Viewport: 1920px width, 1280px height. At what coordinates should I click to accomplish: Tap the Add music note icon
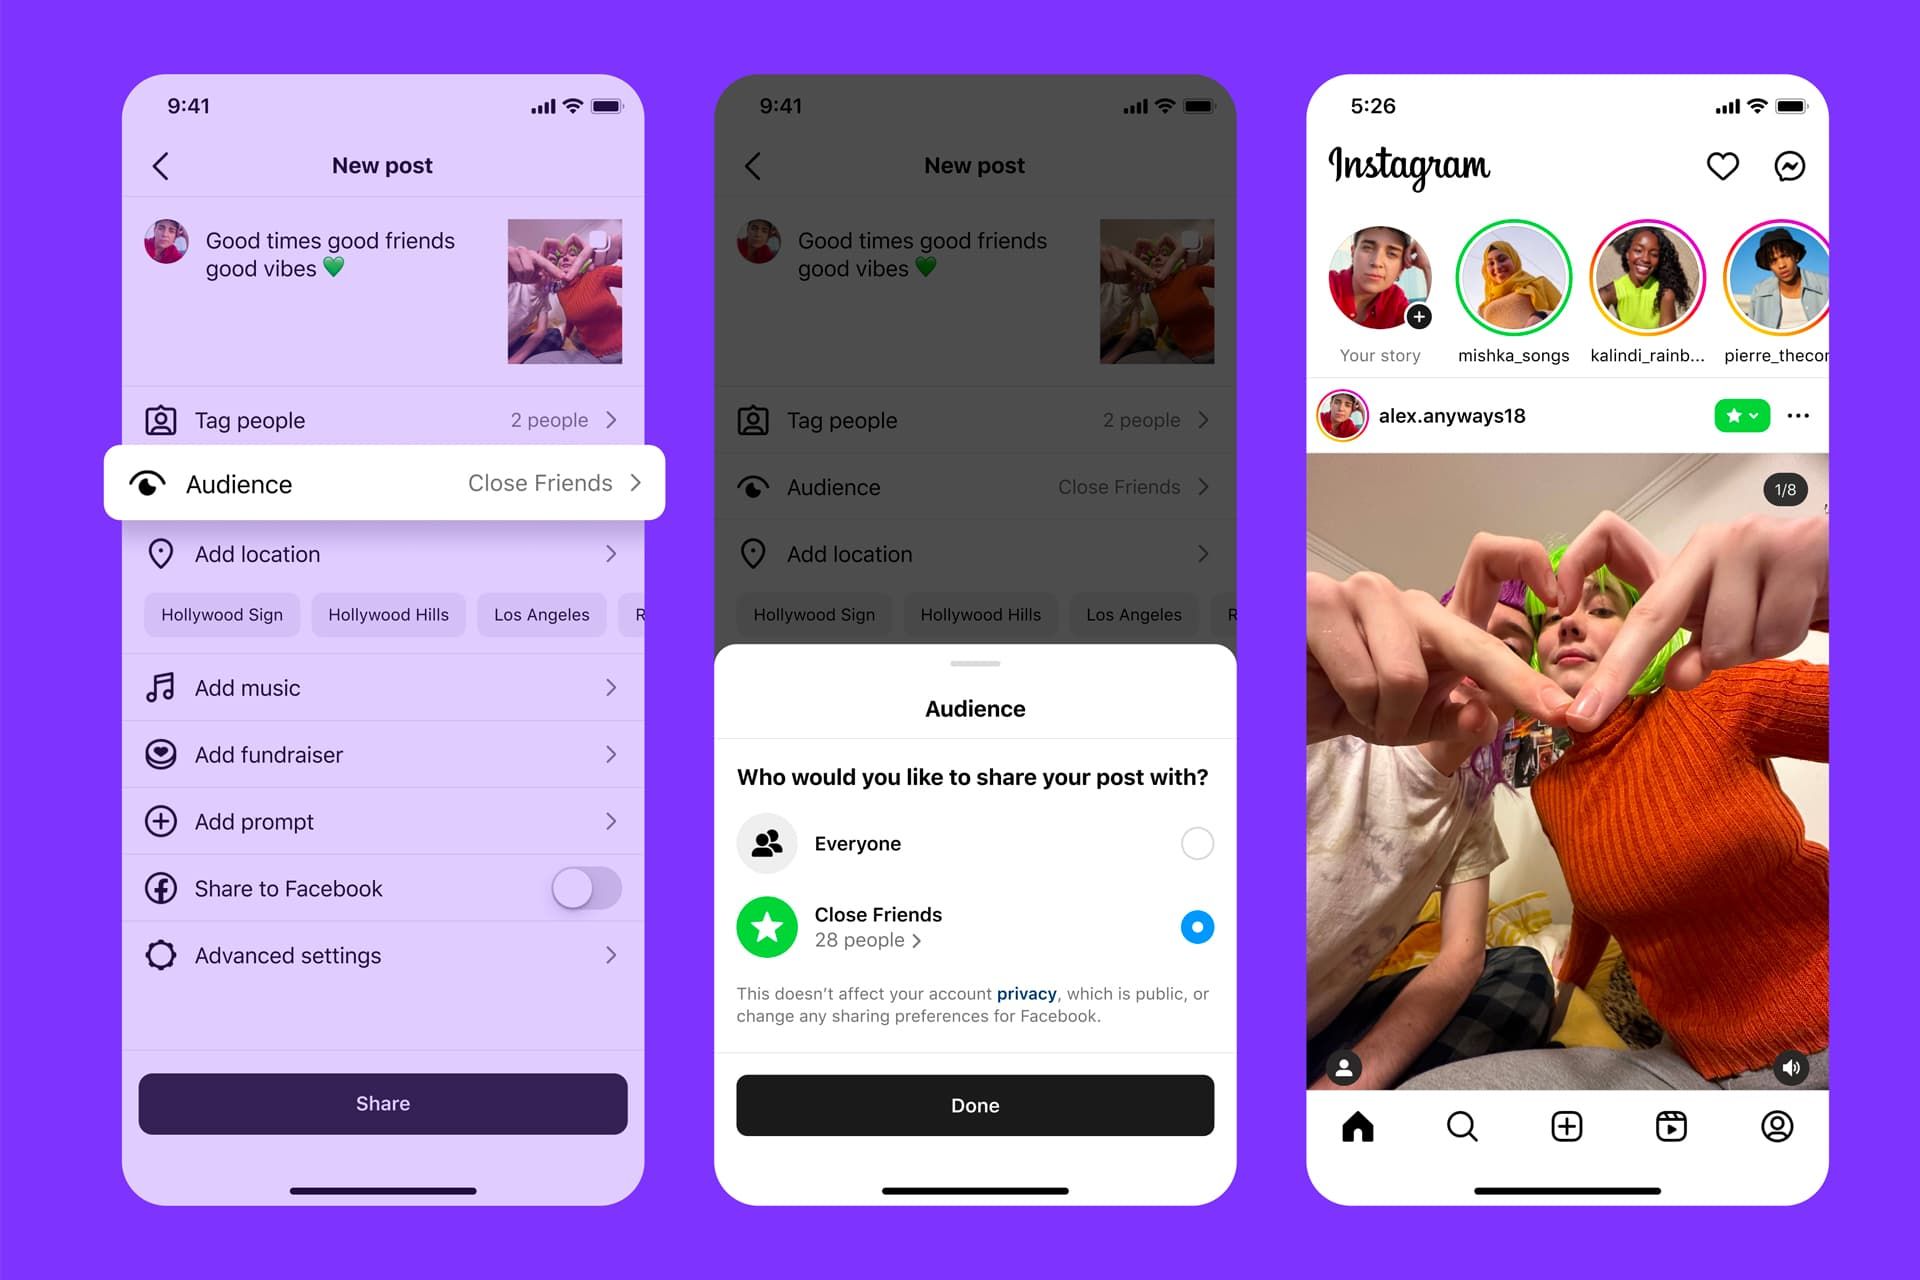(160, 687)
